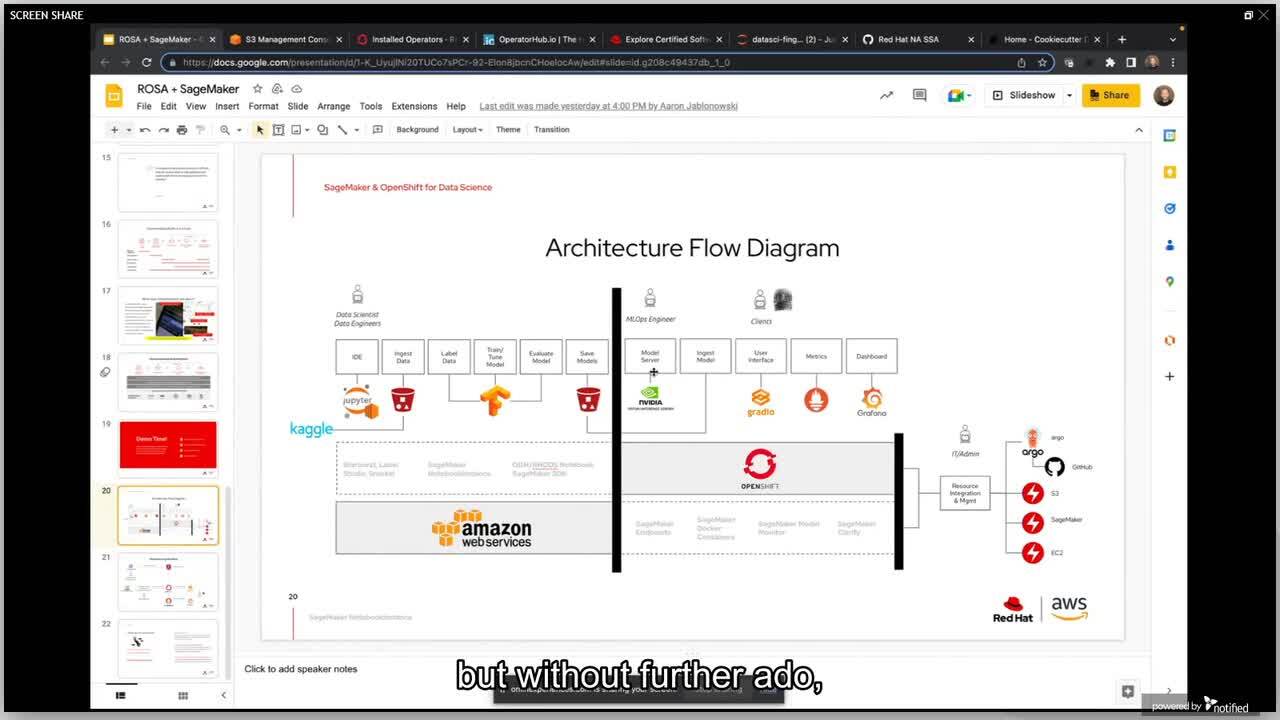Screen dimensions: 1280x720
Task: Switch to grid view of slides
Action: point(183,695)
